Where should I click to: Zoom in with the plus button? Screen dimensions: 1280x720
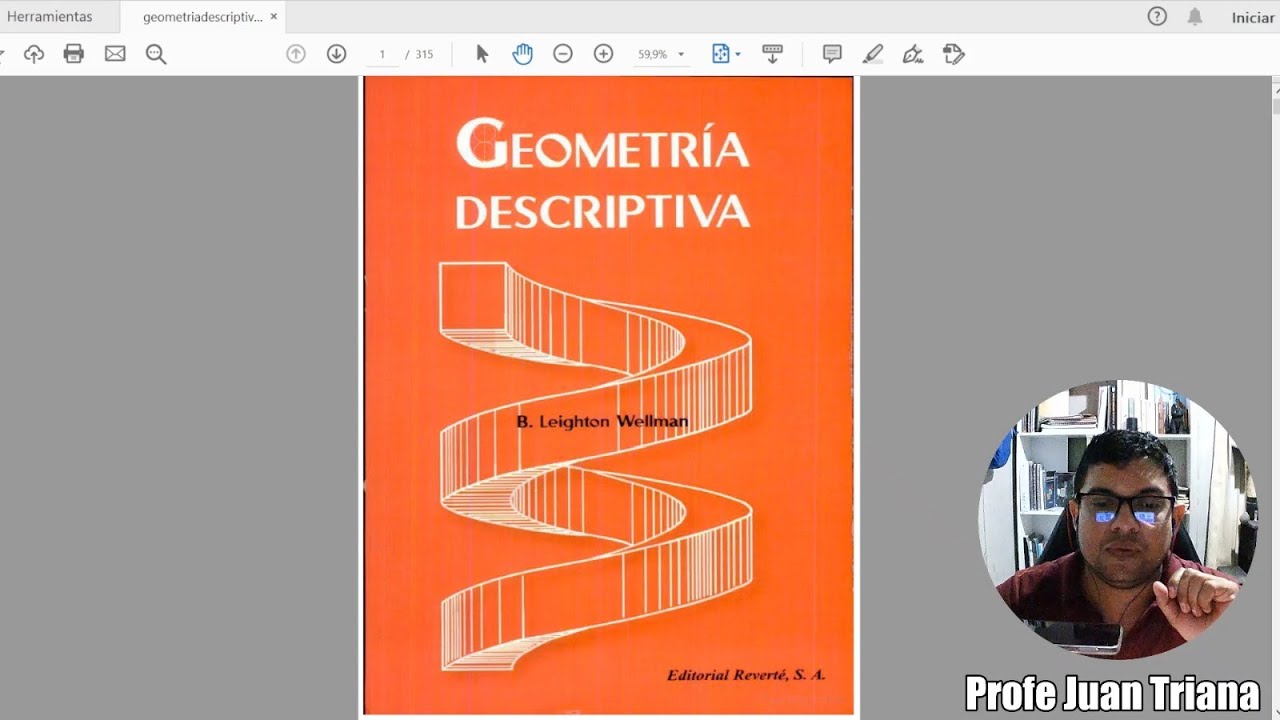pyautogui.click(x=604, y=54)
